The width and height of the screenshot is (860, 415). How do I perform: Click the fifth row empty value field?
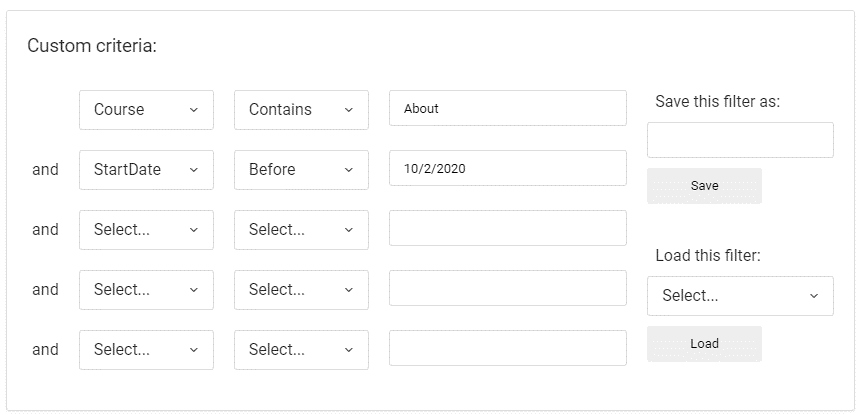tap(507, 348)
